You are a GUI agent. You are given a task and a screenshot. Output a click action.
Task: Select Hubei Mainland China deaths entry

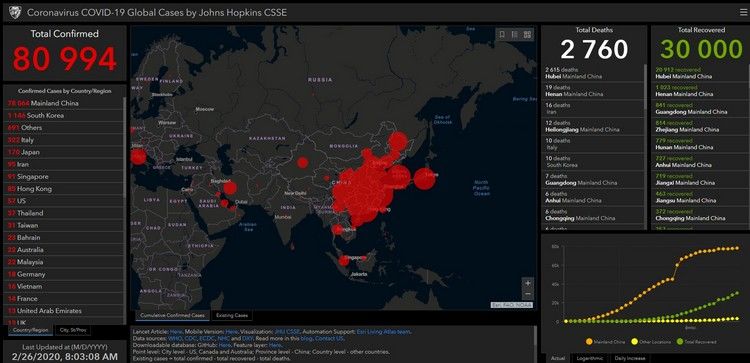click(x=593, y=73)
